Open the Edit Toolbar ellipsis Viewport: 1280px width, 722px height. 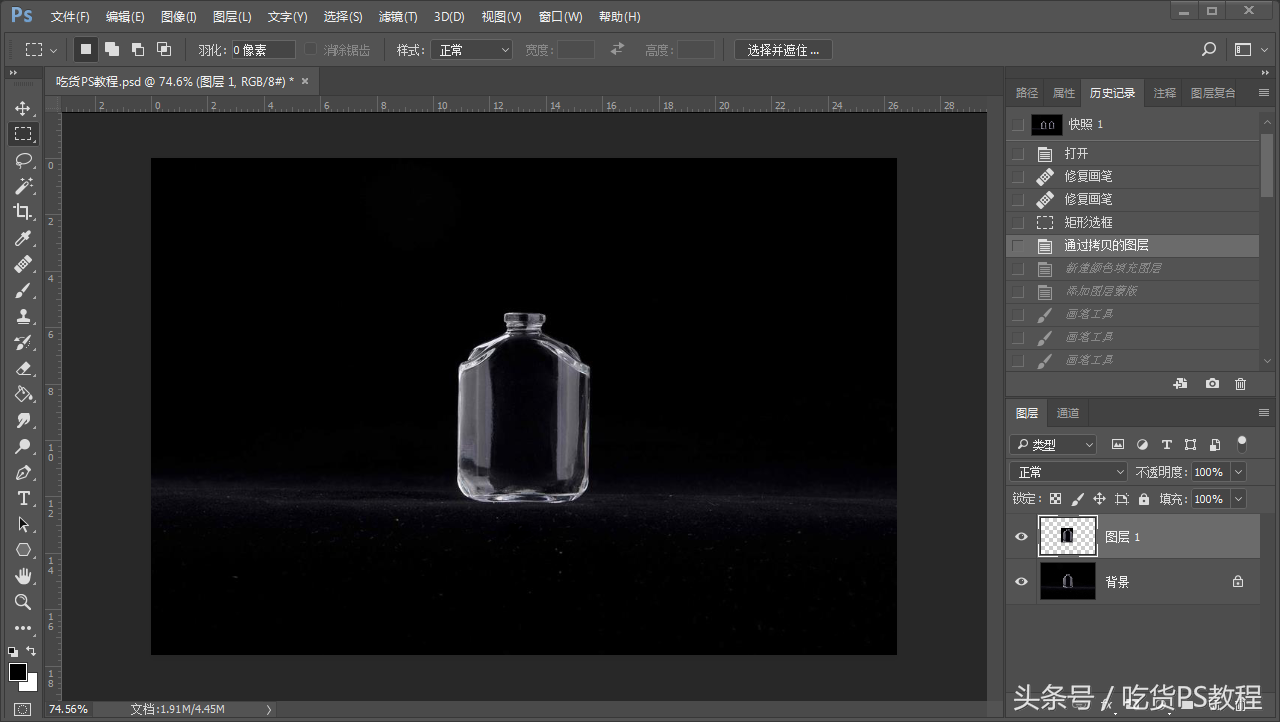point(23,628)
